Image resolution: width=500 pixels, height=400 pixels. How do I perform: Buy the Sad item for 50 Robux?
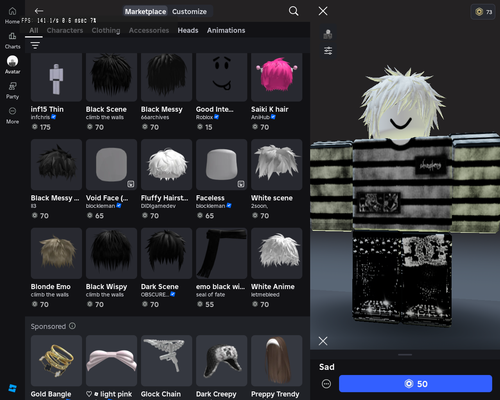point(415,384)
